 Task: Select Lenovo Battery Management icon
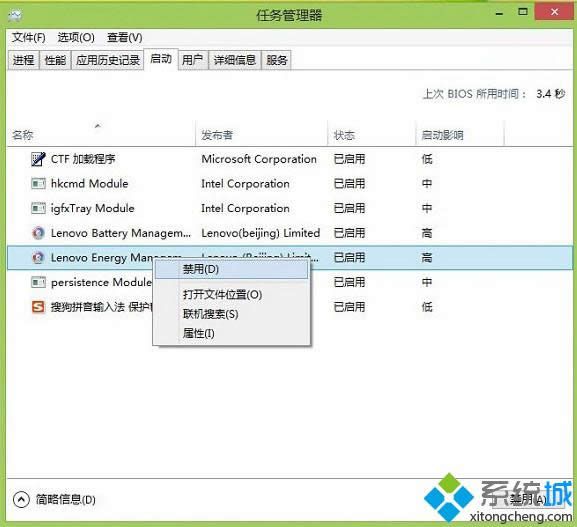click(38, 233)
